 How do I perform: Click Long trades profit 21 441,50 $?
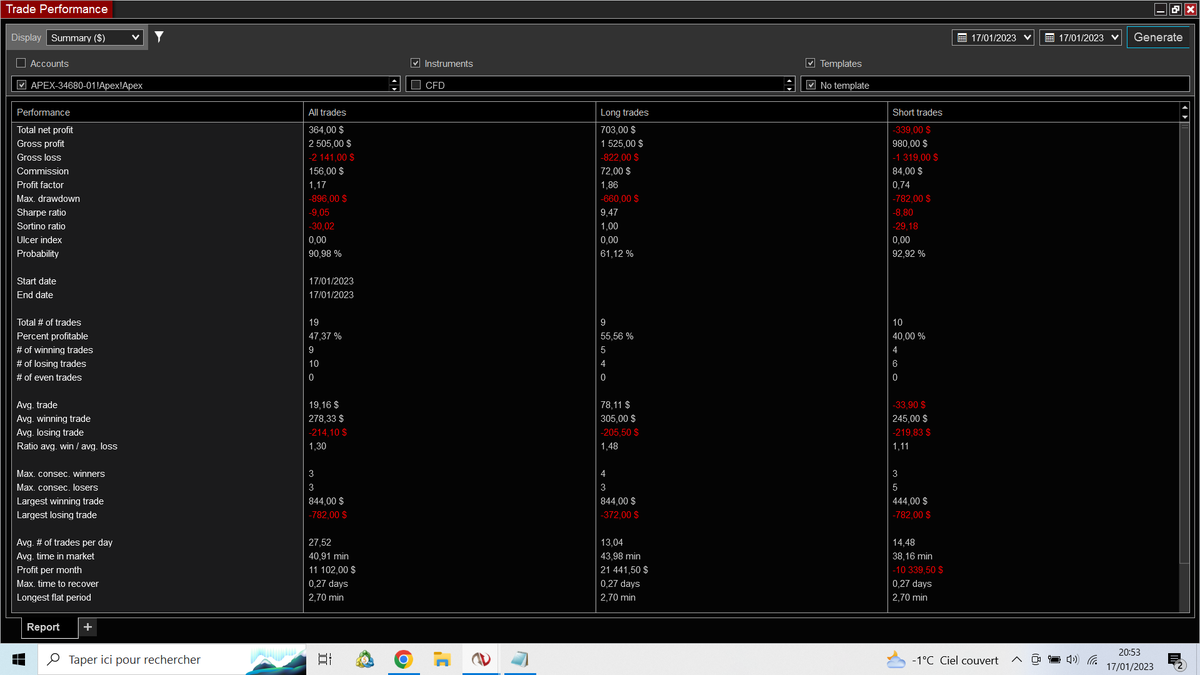click(624, 570)
